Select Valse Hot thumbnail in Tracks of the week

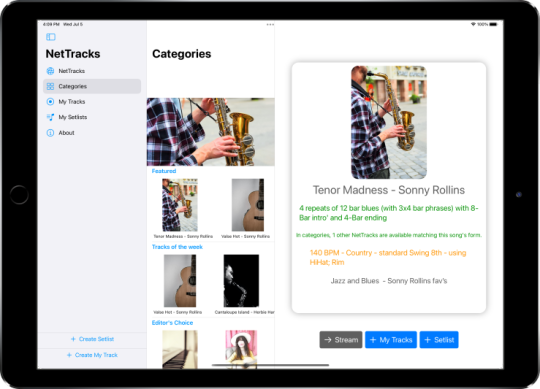coord(180,281)
